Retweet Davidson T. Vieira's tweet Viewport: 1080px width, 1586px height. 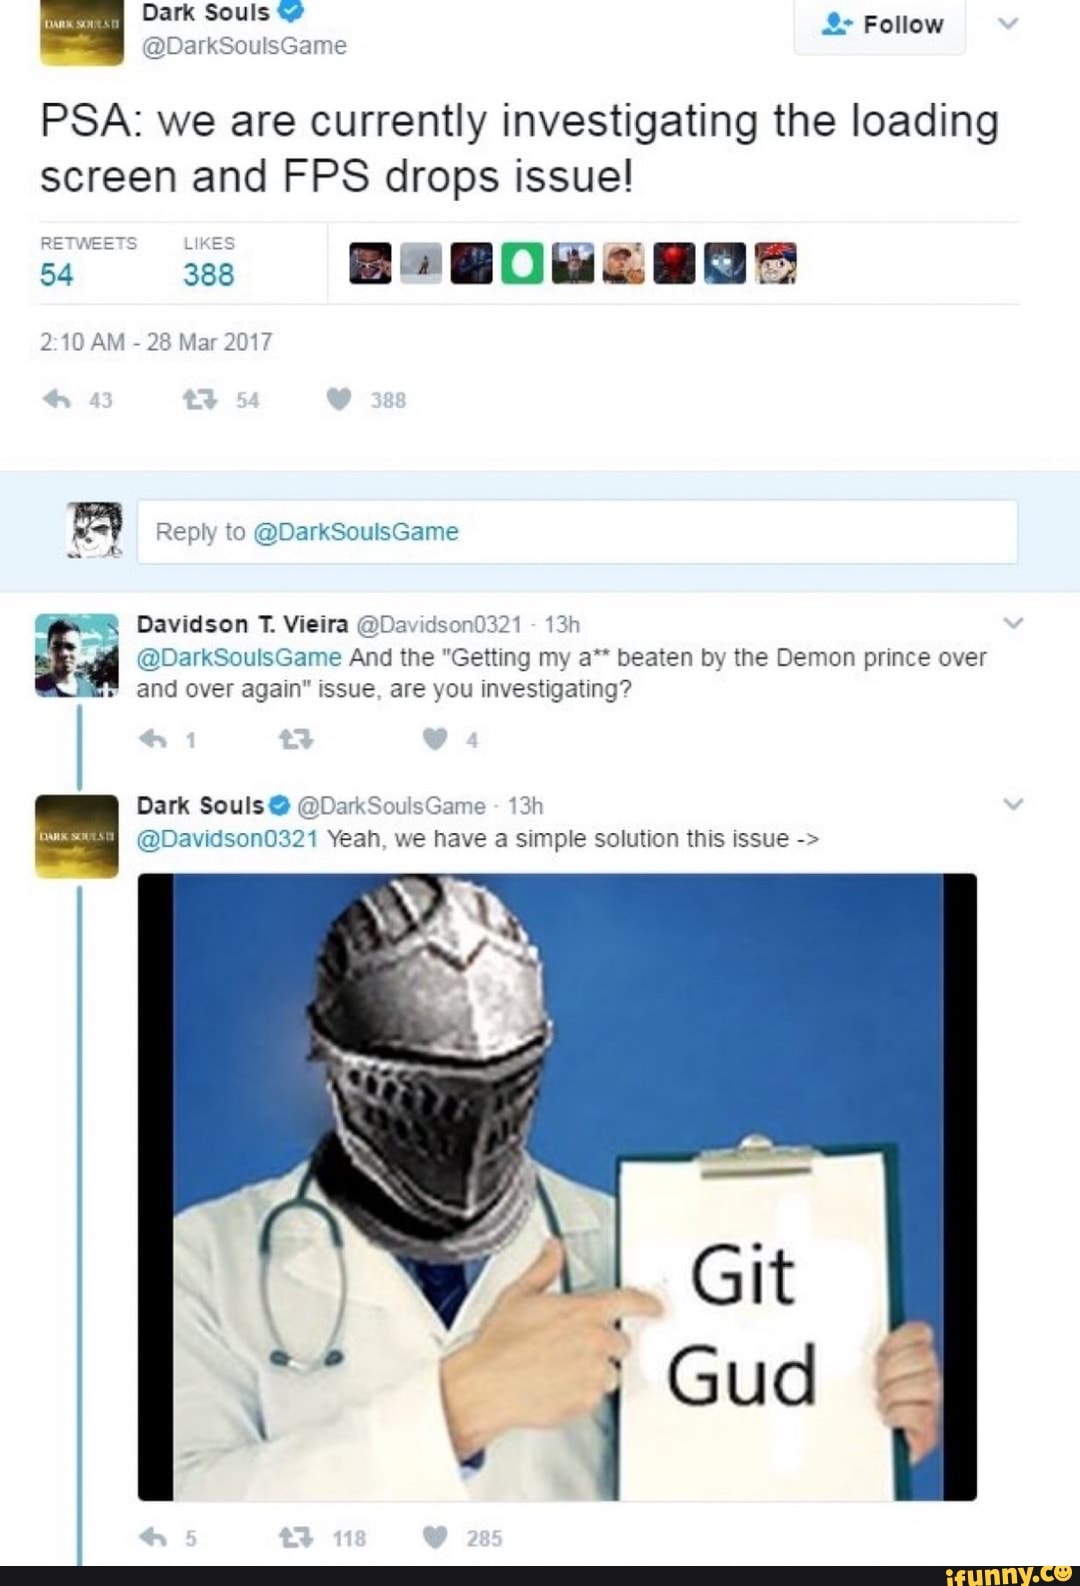pos(295,740)
